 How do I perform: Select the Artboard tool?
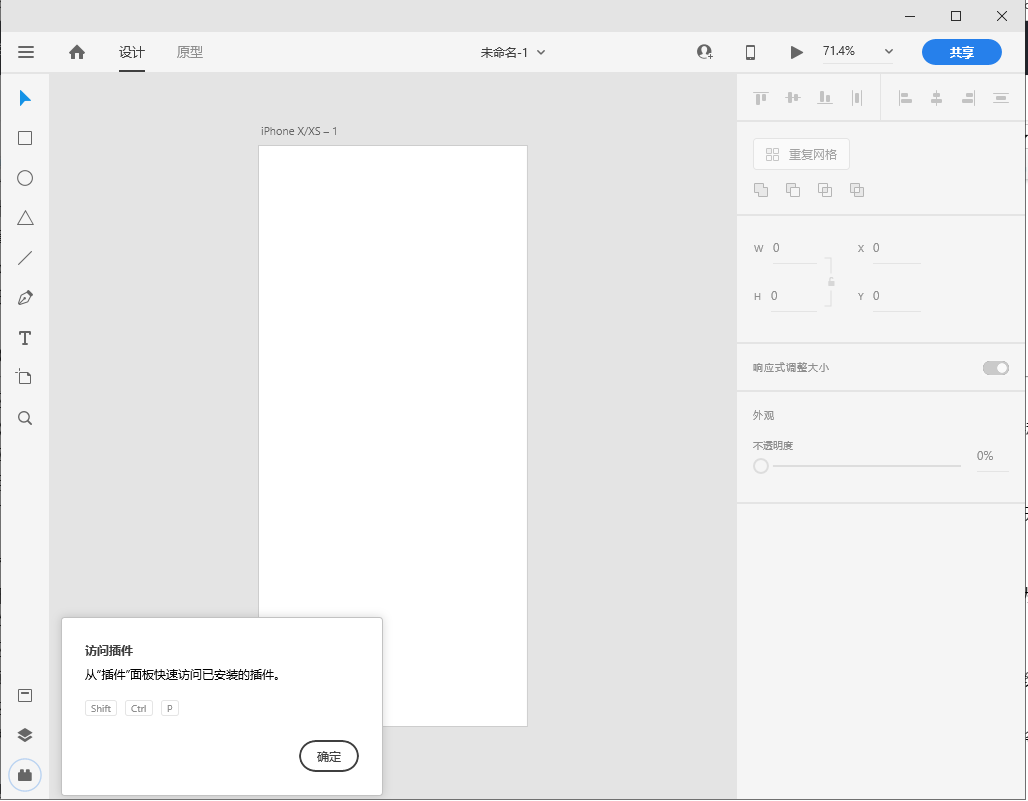point(24,377)
